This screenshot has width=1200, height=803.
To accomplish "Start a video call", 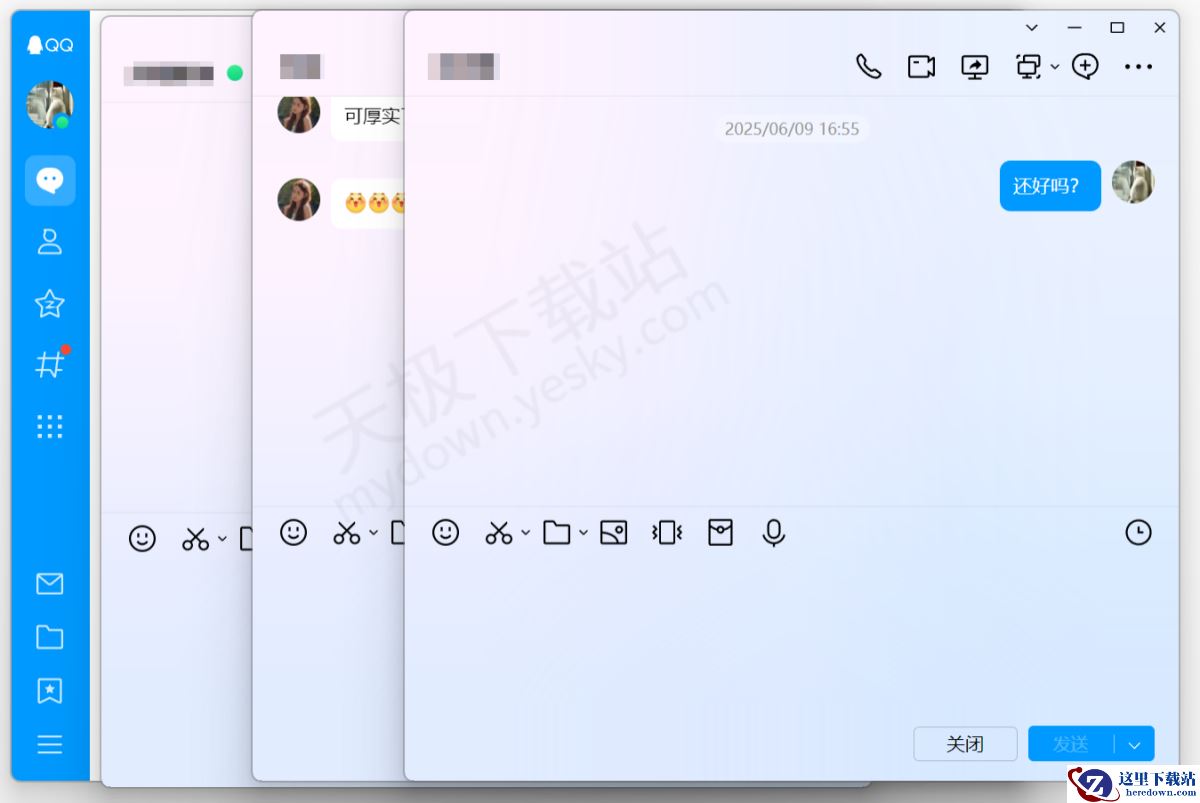I will [x=920, y=66].
